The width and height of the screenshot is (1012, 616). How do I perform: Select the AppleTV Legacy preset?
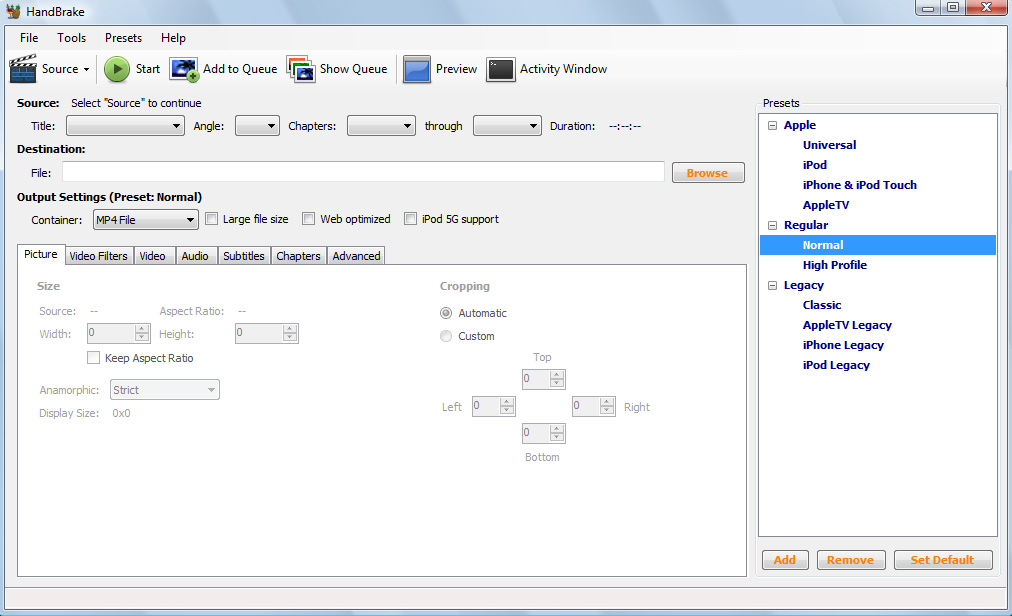pos(847,325)
